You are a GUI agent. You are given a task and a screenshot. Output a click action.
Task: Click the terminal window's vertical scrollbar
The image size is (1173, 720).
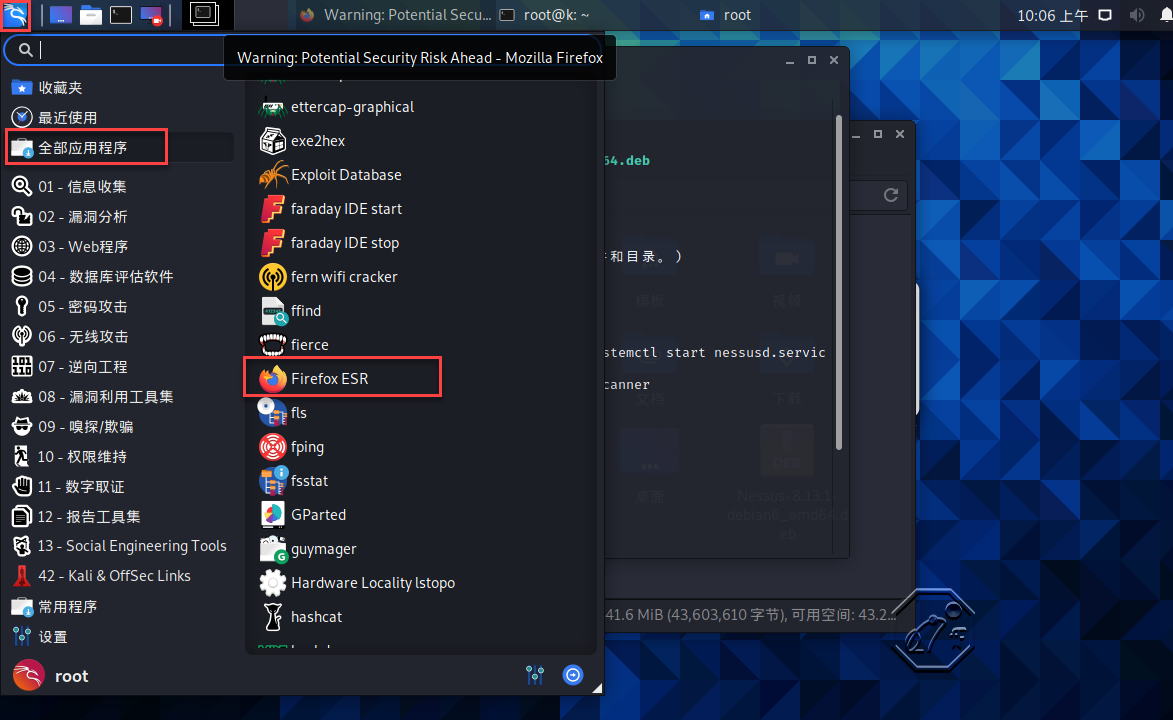839,282
